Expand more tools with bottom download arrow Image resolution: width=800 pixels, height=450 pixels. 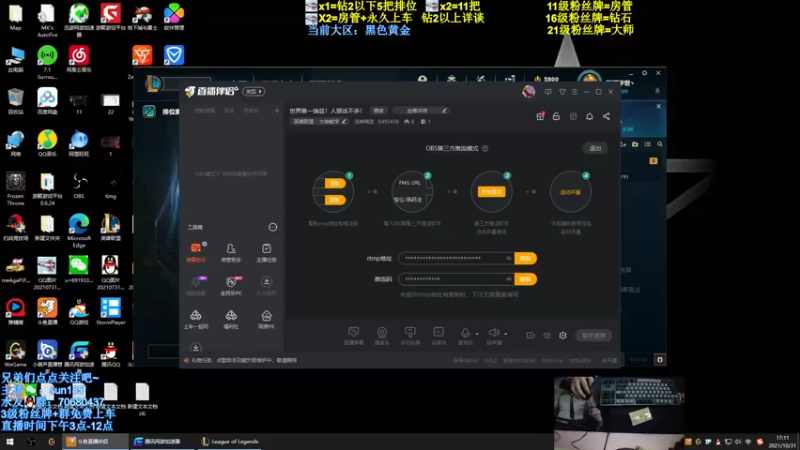pos(195,348)
